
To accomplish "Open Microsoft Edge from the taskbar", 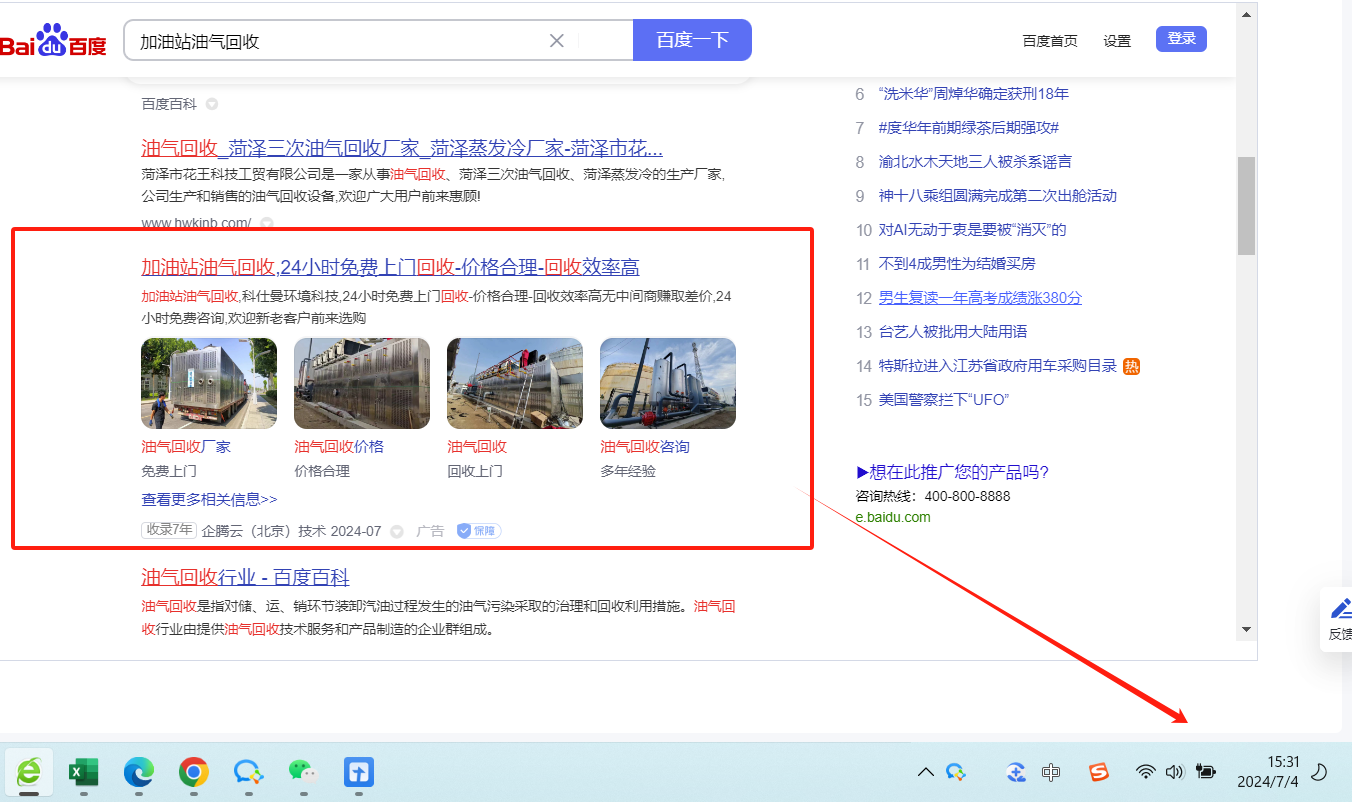I will pyautogui.click(x=139, y=771).
